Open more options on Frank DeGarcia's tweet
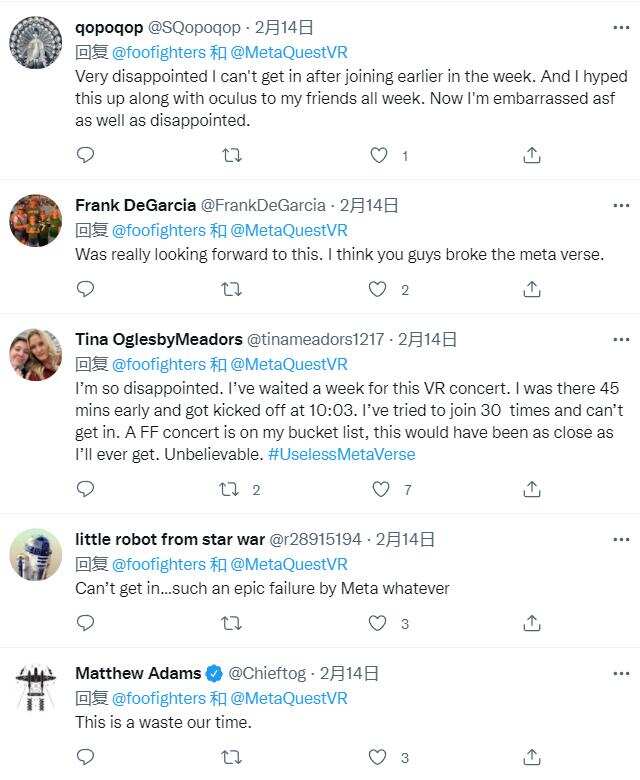Image resolution: width=640 pixels, height=780 pixels. click(x=621, y=205)
